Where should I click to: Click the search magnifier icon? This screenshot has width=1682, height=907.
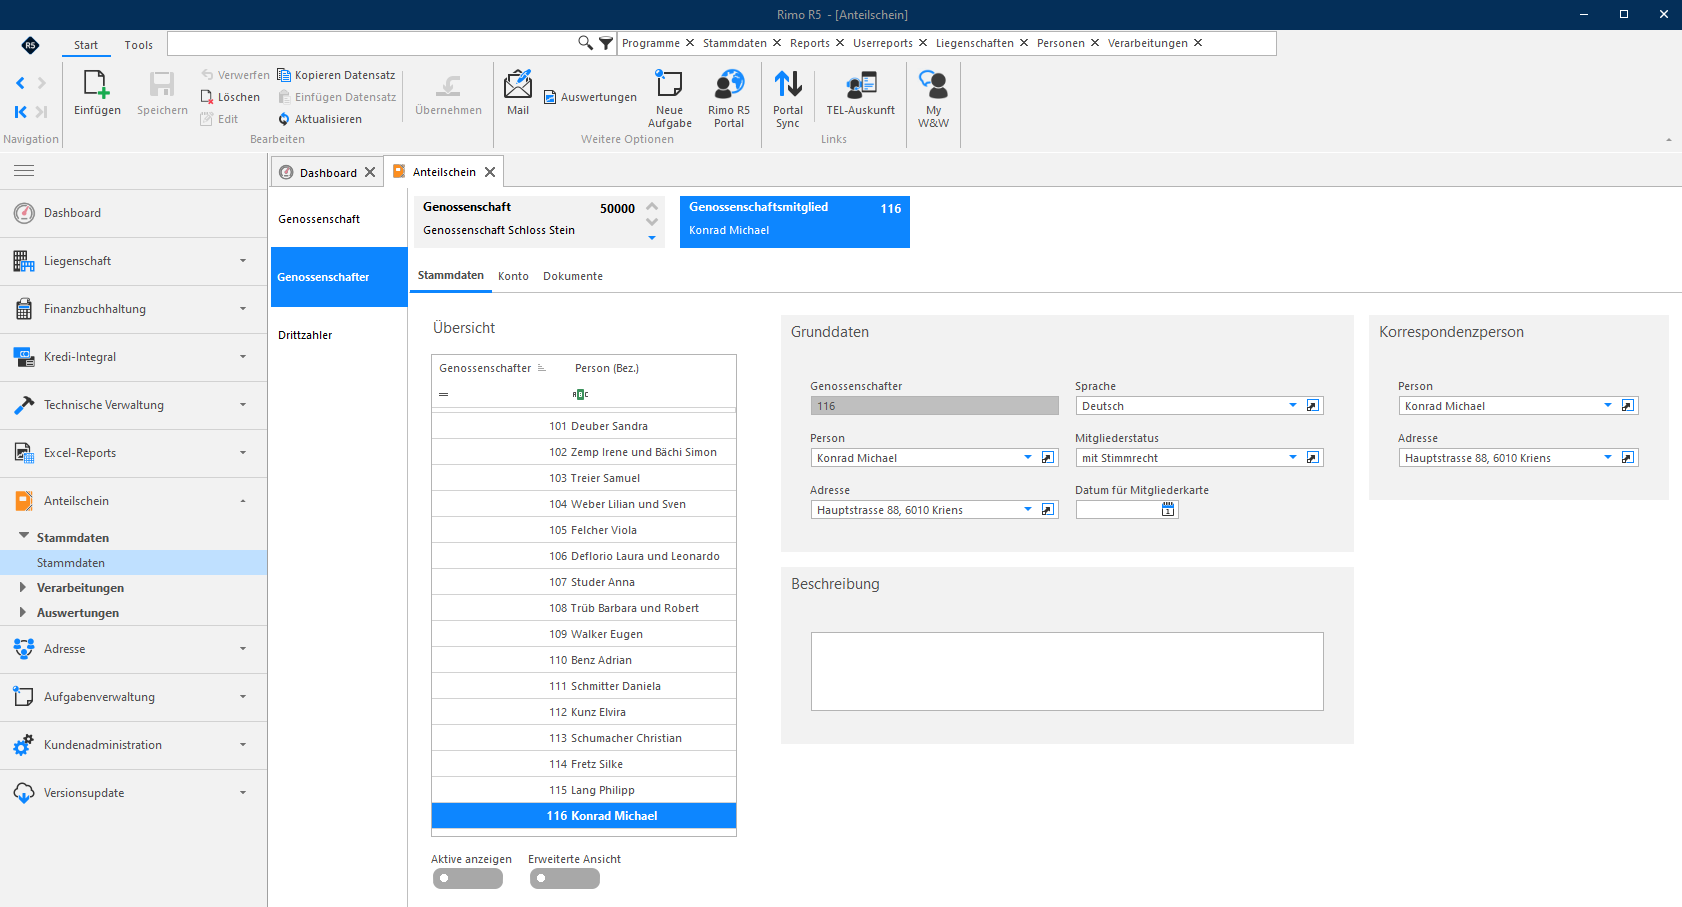585,43
